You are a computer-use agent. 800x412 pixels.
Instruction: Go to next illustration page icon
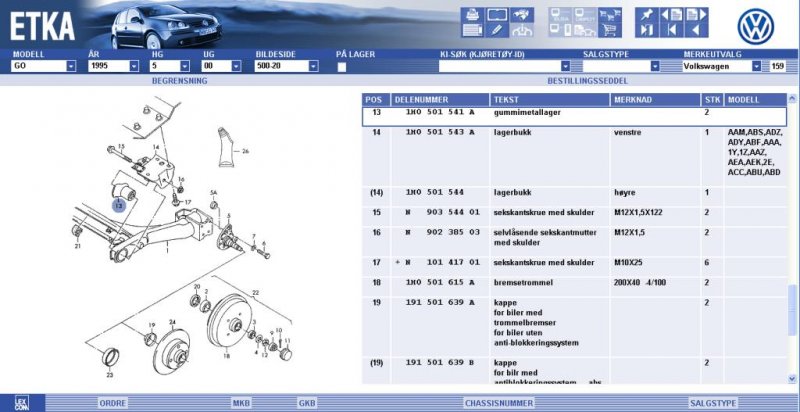pyautogui.click(x=696, y=14)
